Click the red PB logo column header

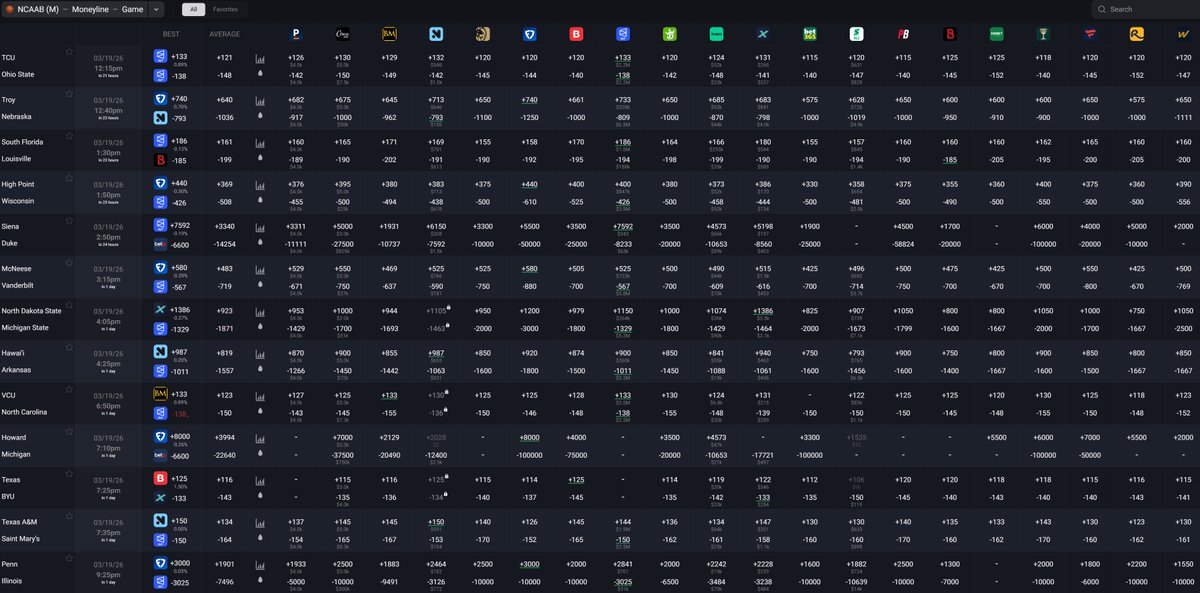[903, 34]
